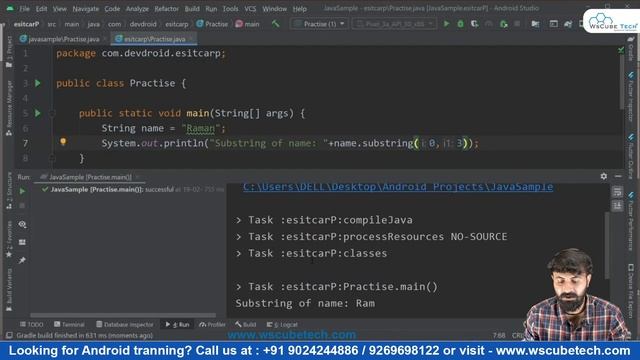Hide the Run panel with minimize icon
Image resolution: width=640 pixels, height=360 pixels.
[x=618, y=176]
